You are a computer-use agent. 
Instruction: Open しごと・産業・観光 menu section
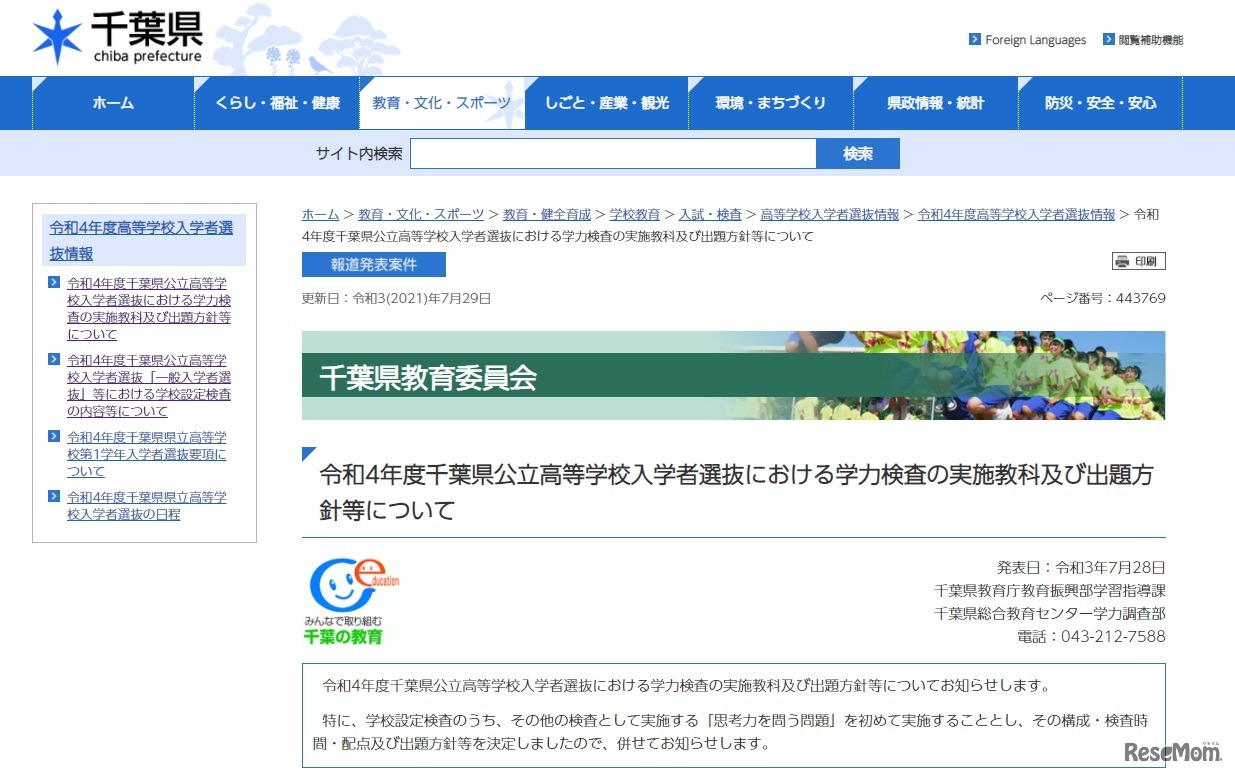pos(607,102)
